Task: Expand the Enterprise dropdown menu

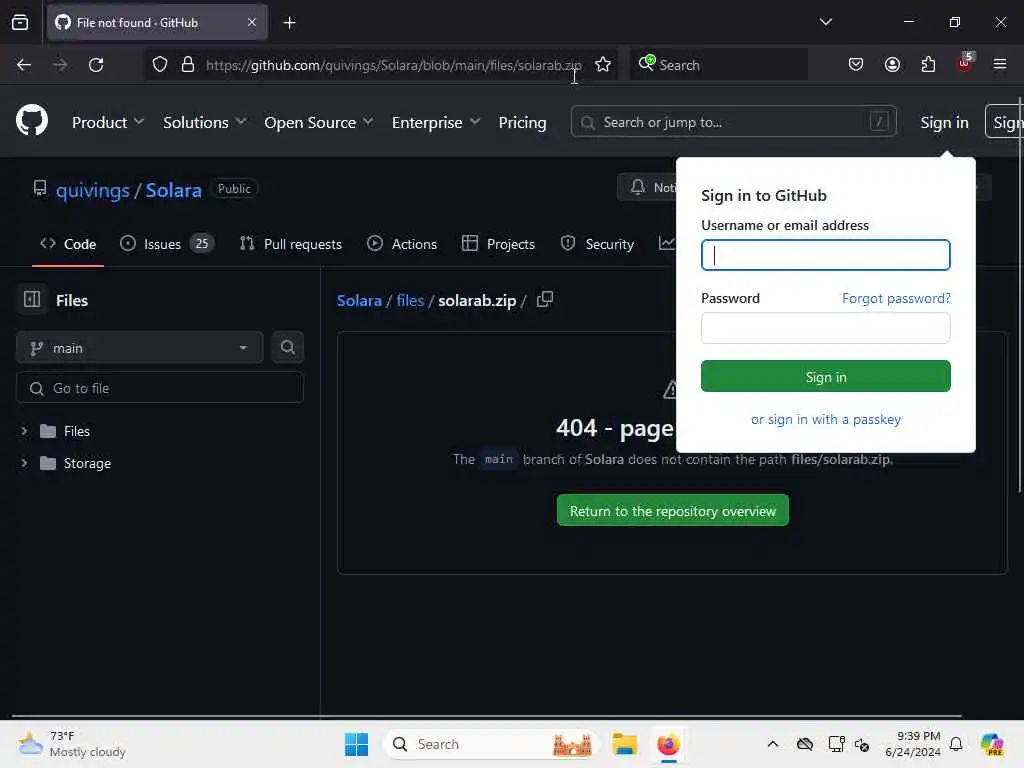Action: [436, 122]
